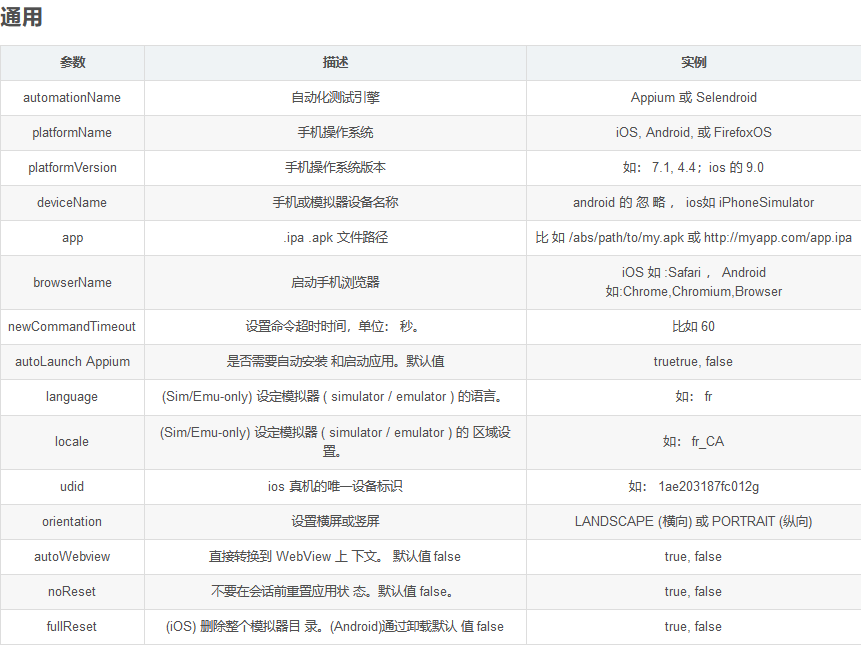
Task: Click the "orientation" parameter cell
Action: [x=72, y=522]
